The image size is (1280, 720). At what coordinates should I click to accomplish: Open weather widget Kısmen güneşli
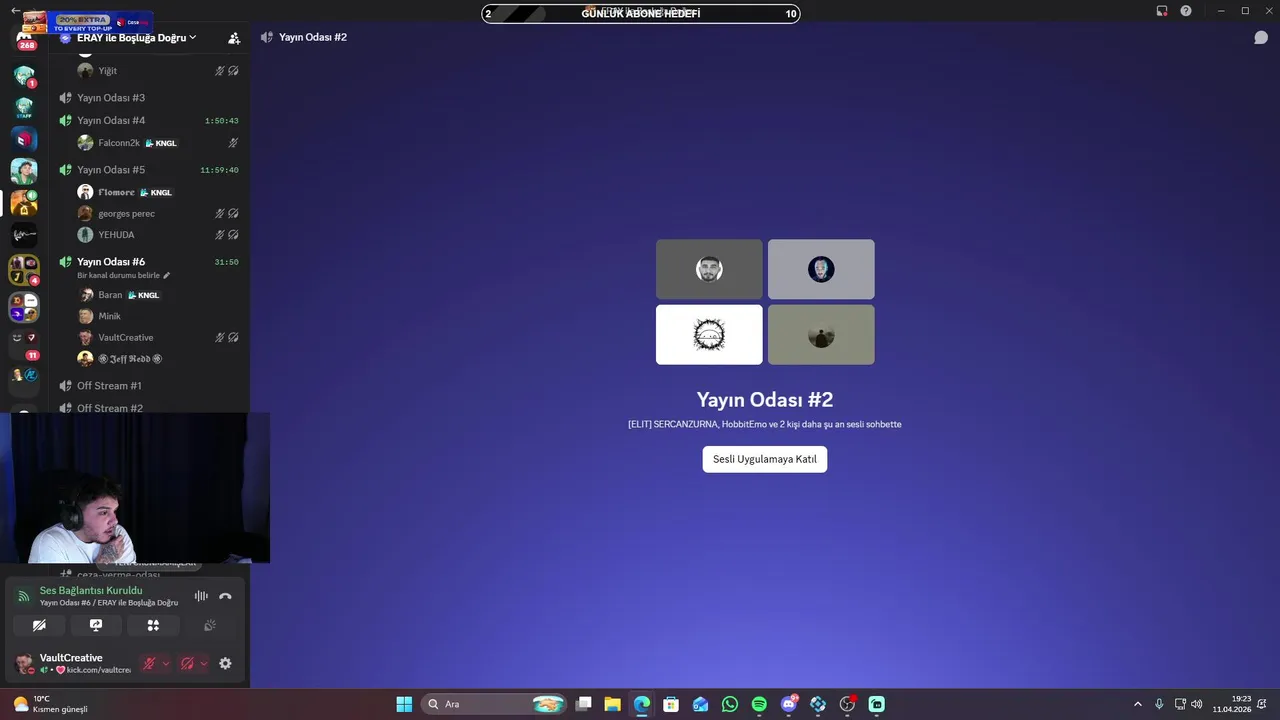point(50,704)
